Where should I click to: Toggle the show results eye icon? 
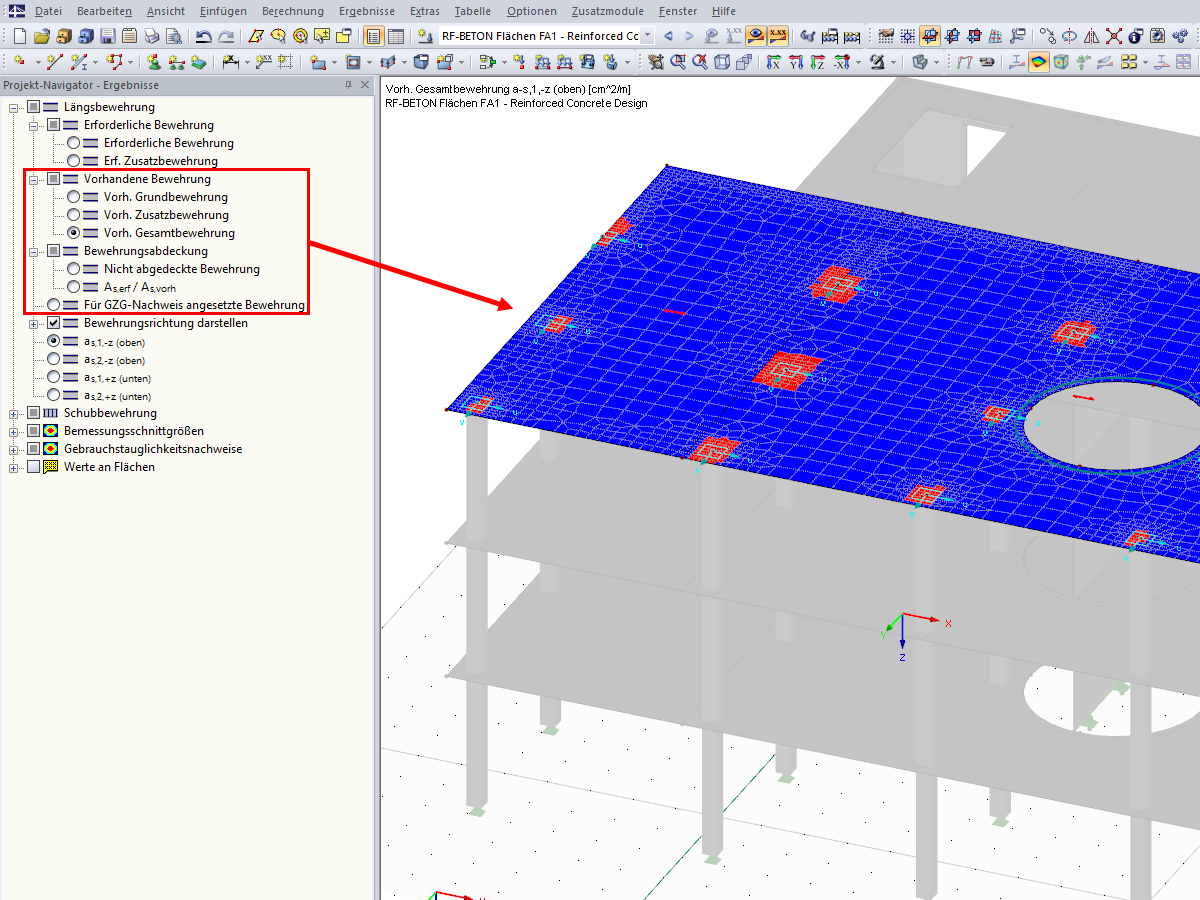click(x=757, y=36)
